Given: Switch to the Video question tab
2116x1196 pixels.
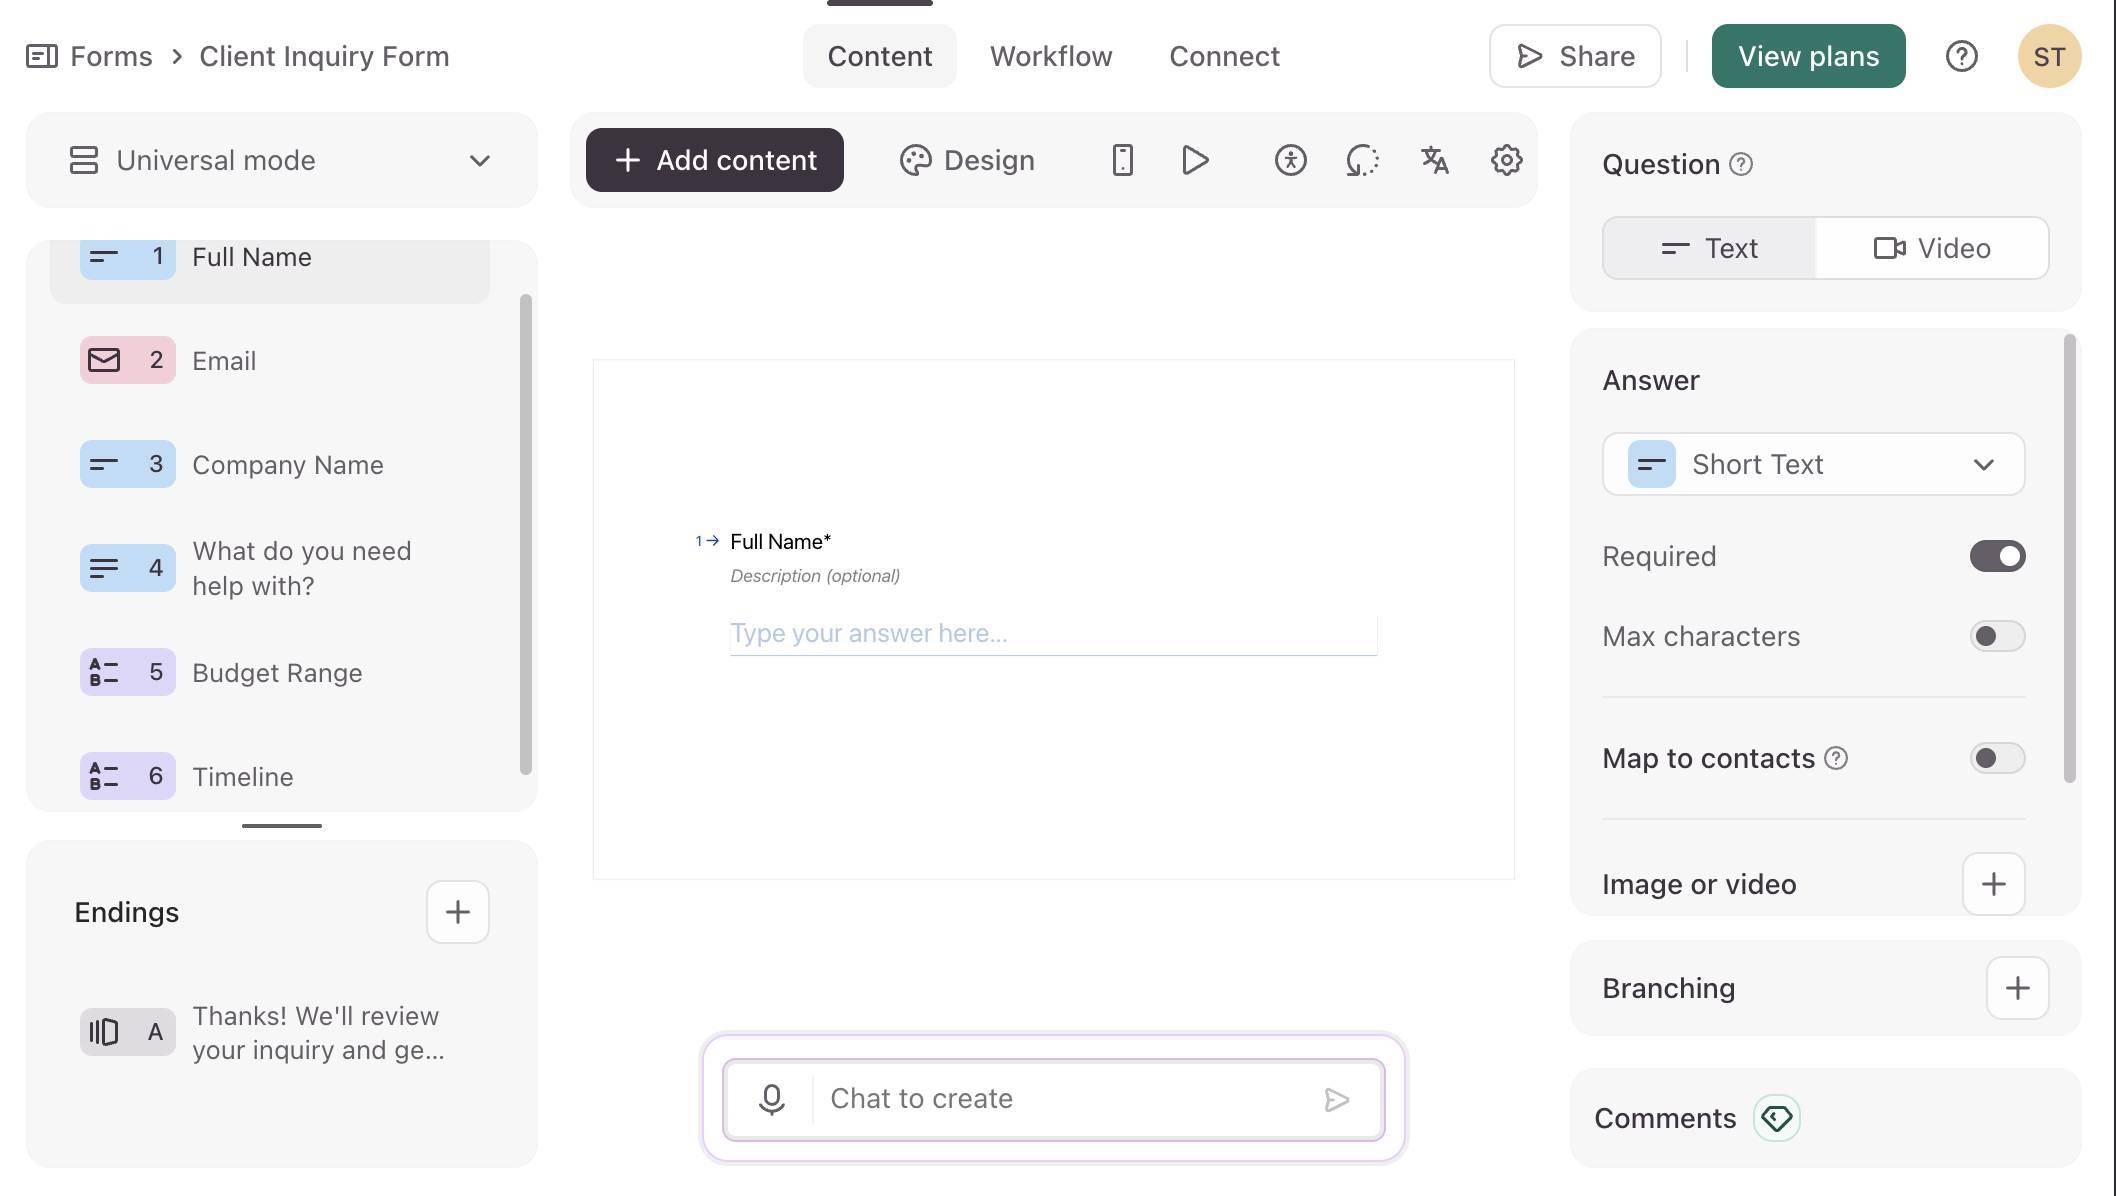Looking at the screenshot, I should (1931, 248).
